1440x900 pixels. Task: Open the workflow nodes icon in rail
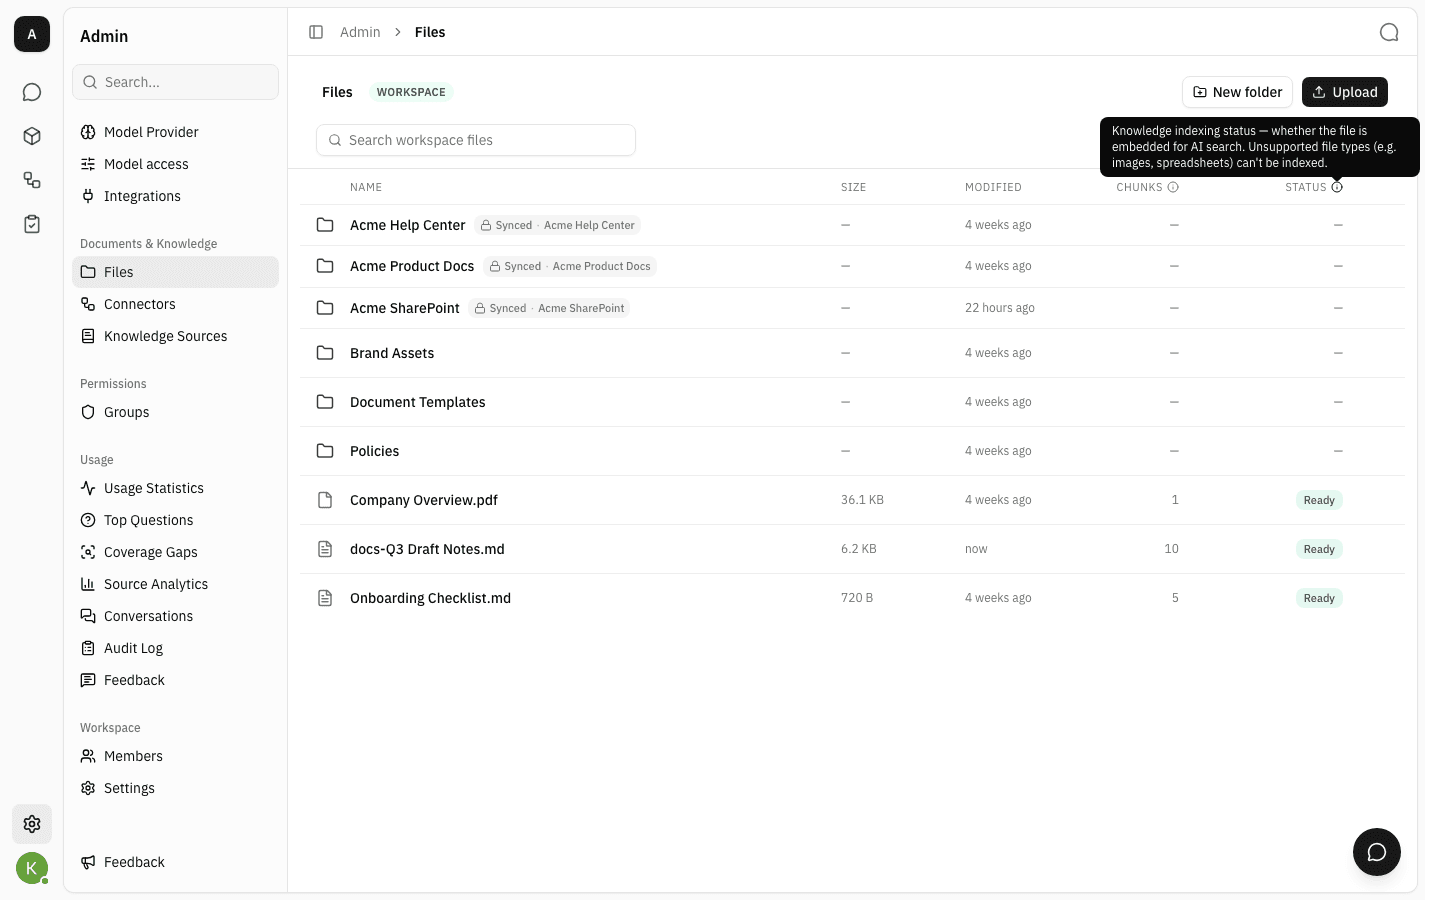click(32, 180)
